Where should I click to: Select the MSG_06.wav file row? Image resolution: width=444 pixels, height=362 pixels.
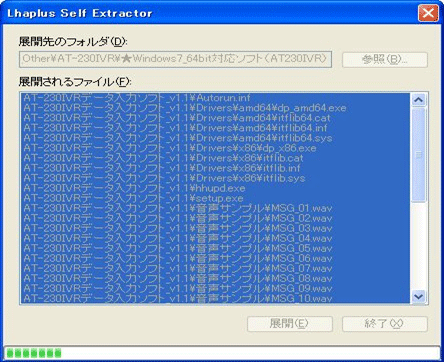pyautogui.click(x=215, y=258)
